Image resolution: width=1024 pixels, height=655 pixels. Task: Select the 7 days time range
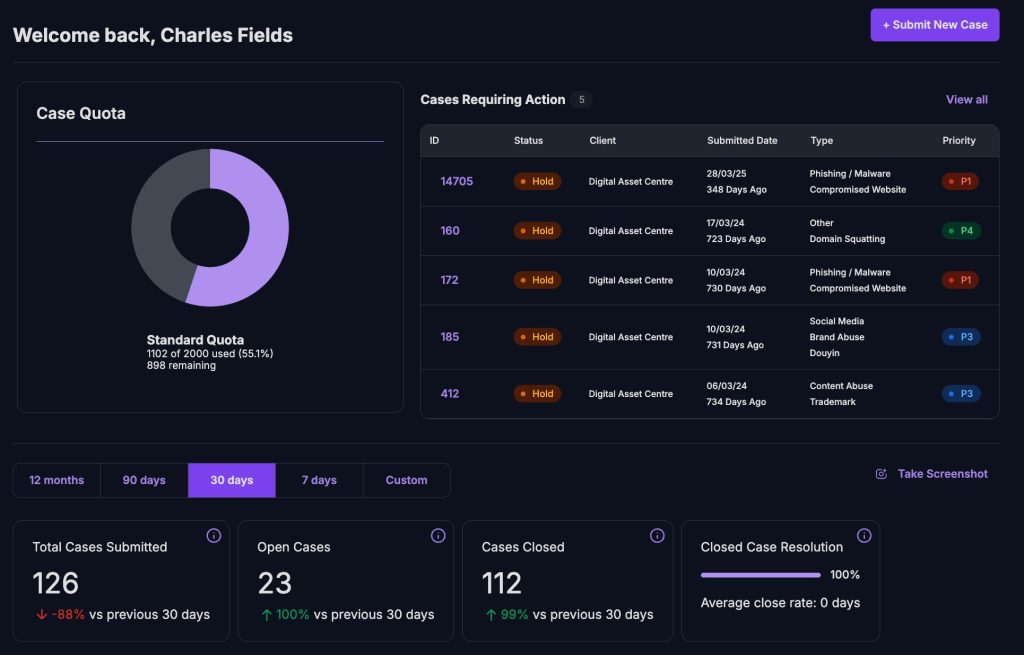(319, 480)
